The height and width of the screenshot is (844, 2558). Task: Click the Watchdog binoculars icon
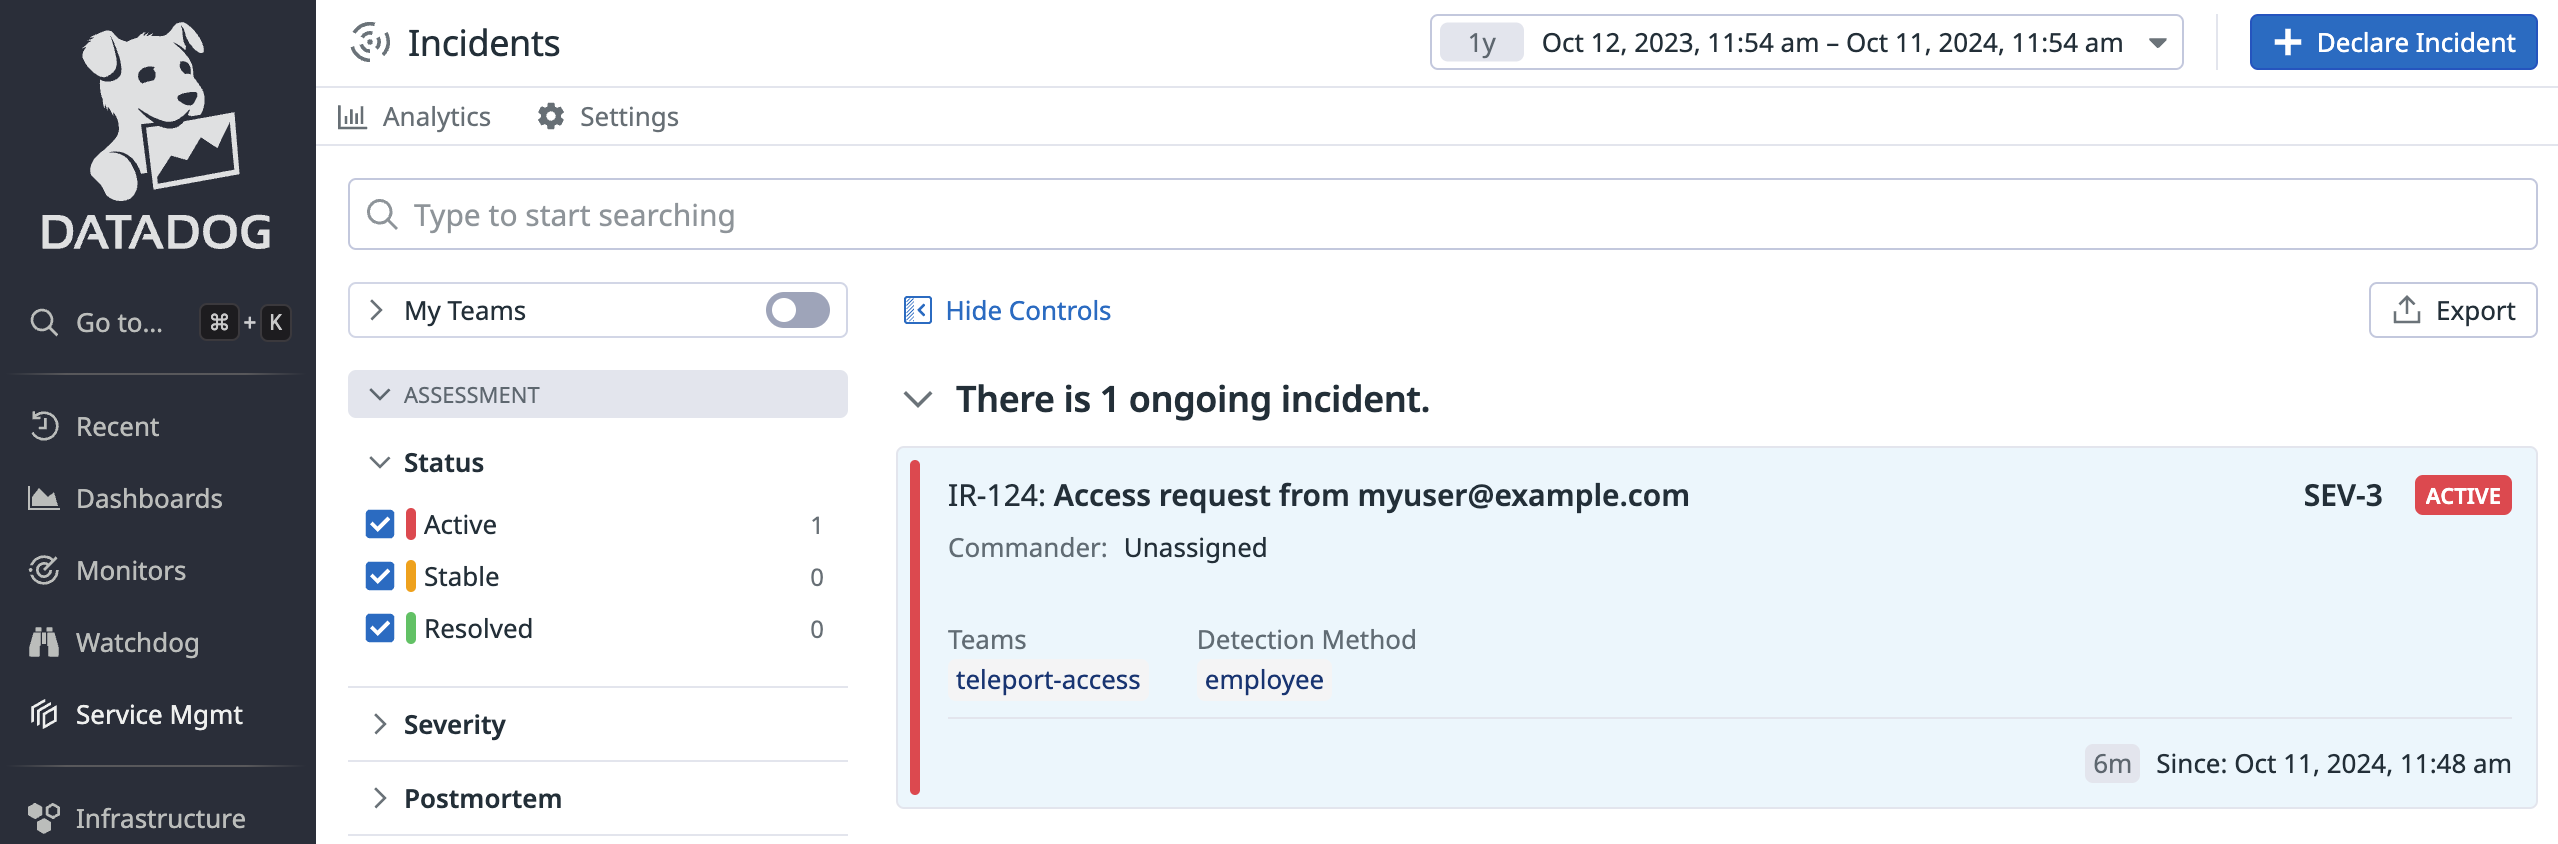pyautogui.click(x=44, y=642)
